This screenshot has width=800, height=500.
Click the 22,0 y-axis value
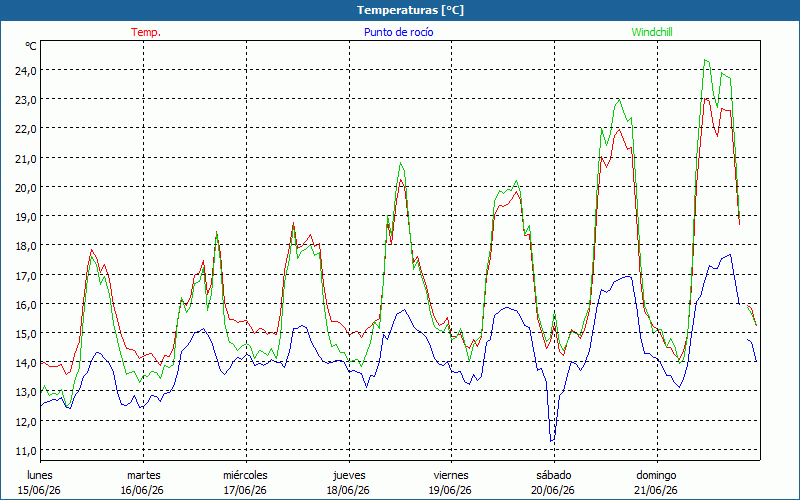[26, 129]
